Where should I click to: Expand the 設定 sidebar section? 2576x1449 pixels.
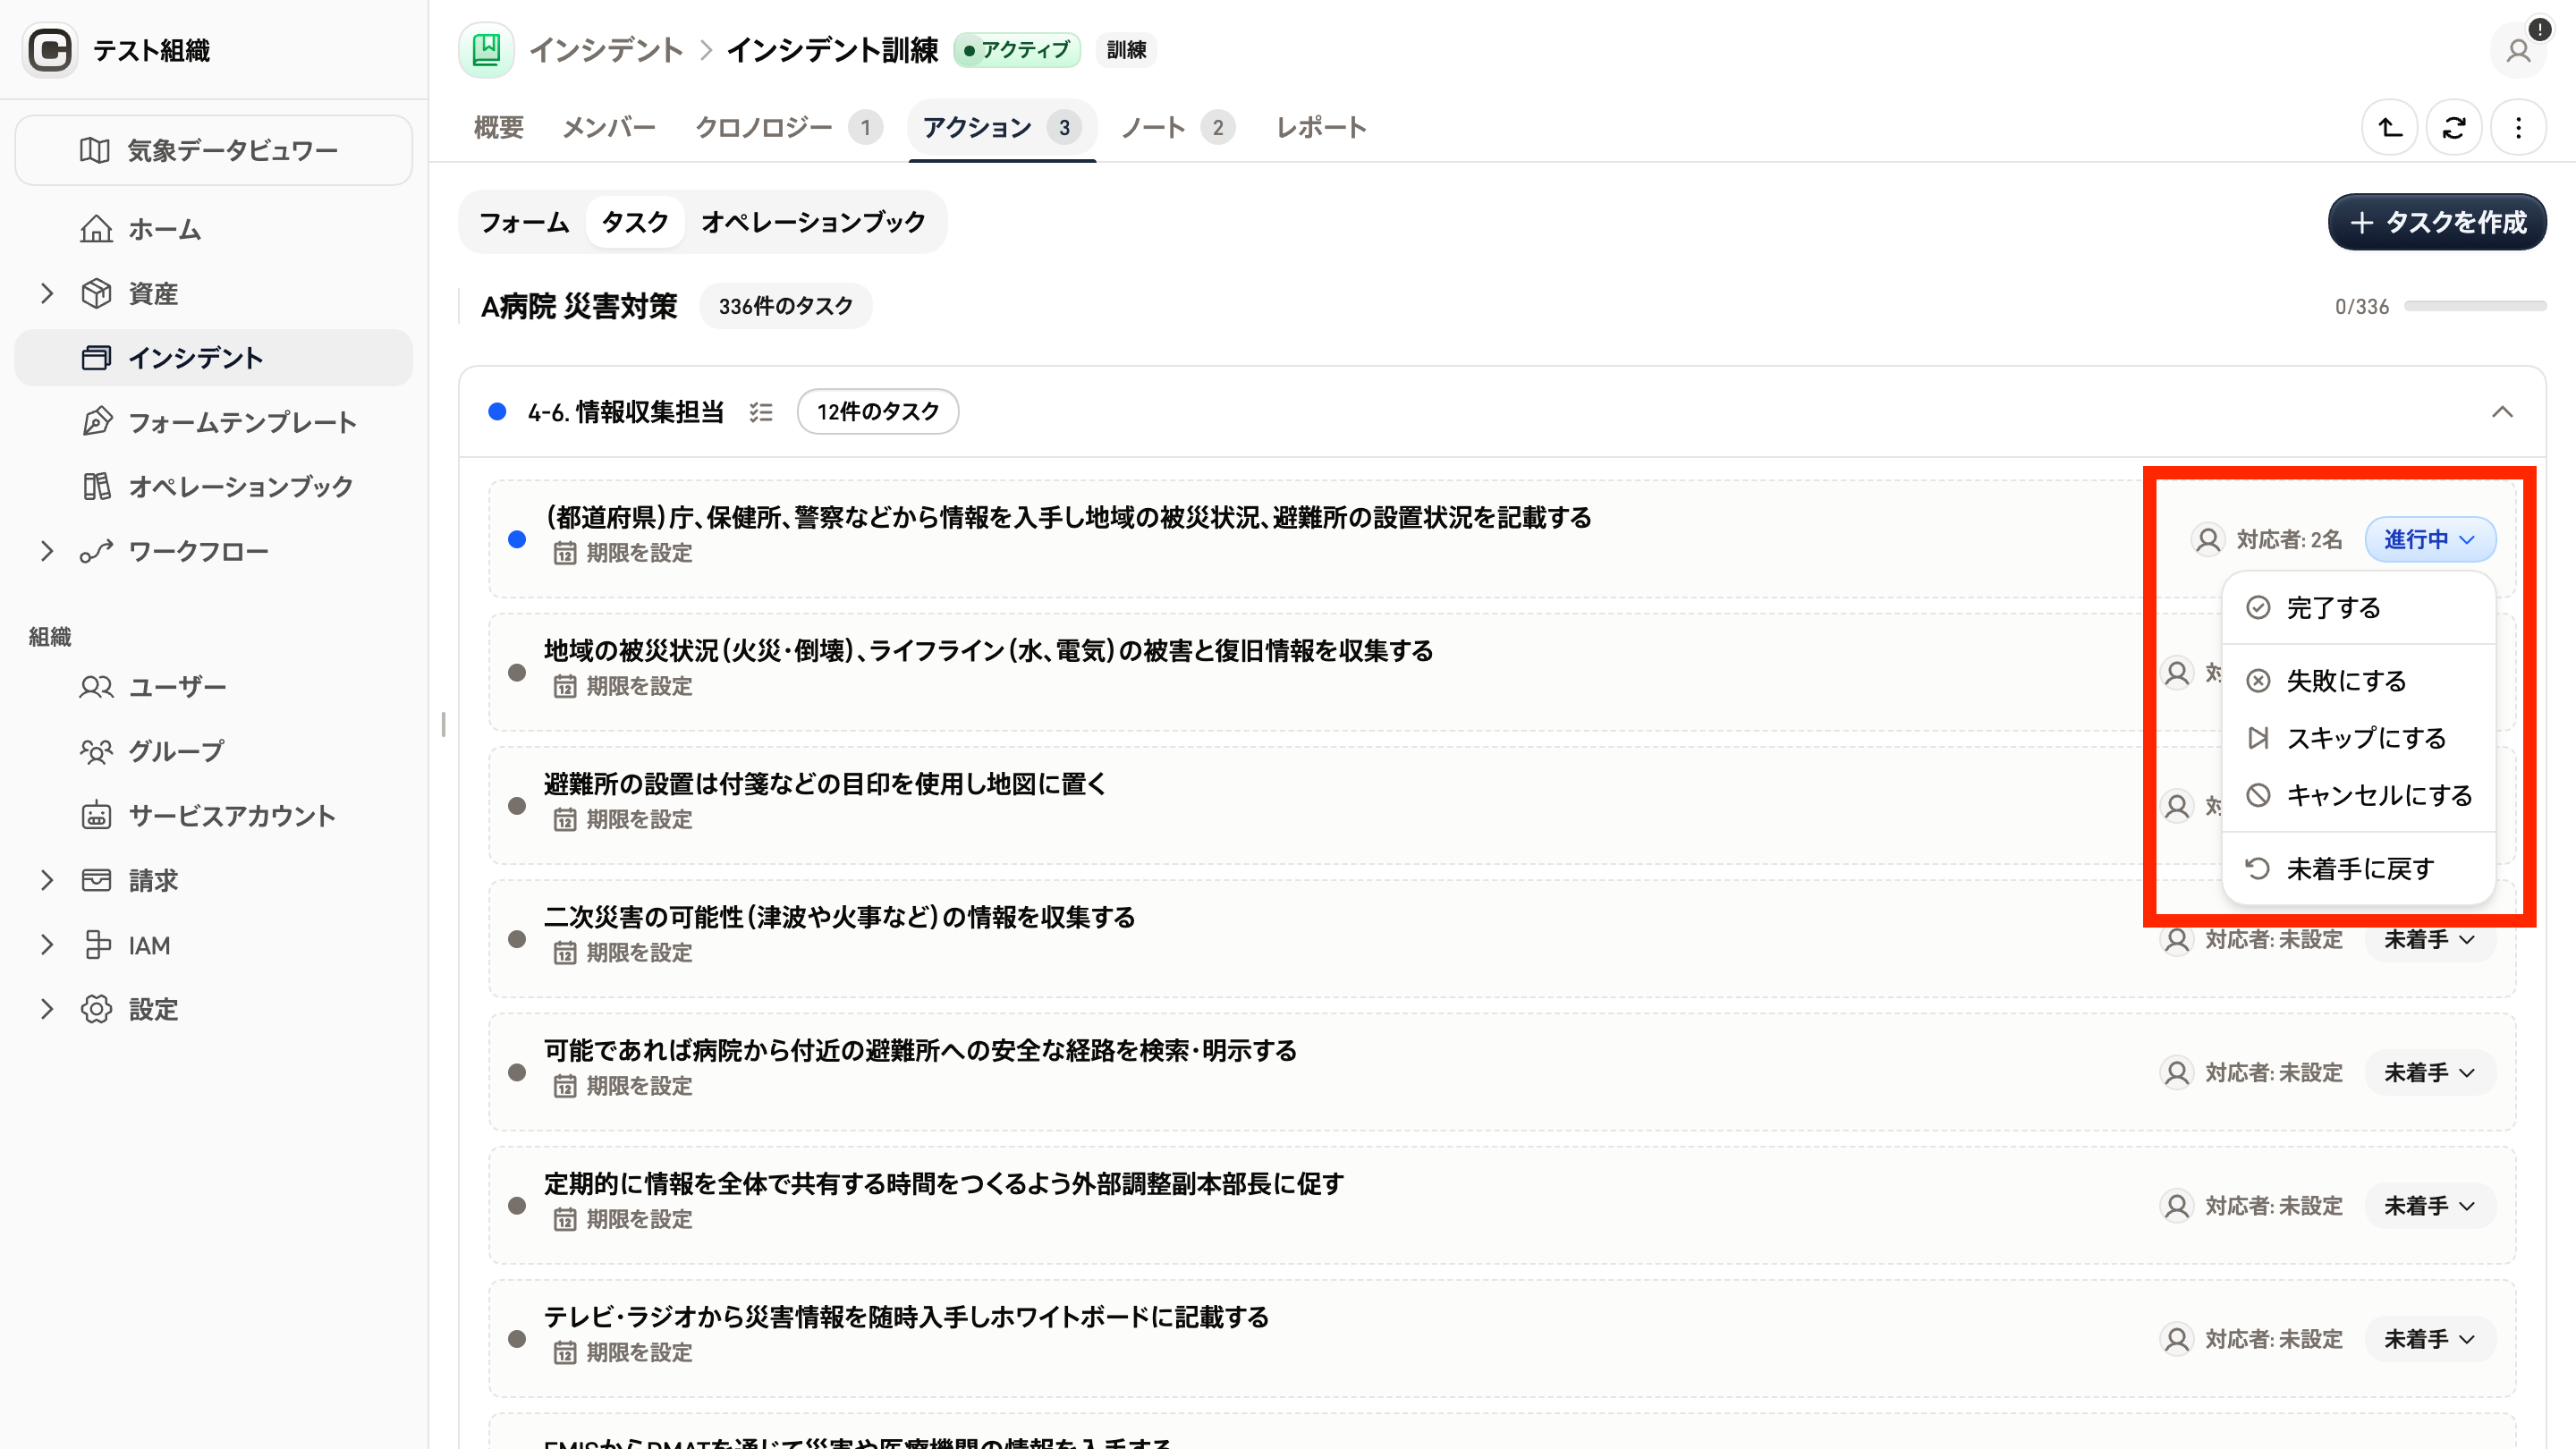point(46,1009)
